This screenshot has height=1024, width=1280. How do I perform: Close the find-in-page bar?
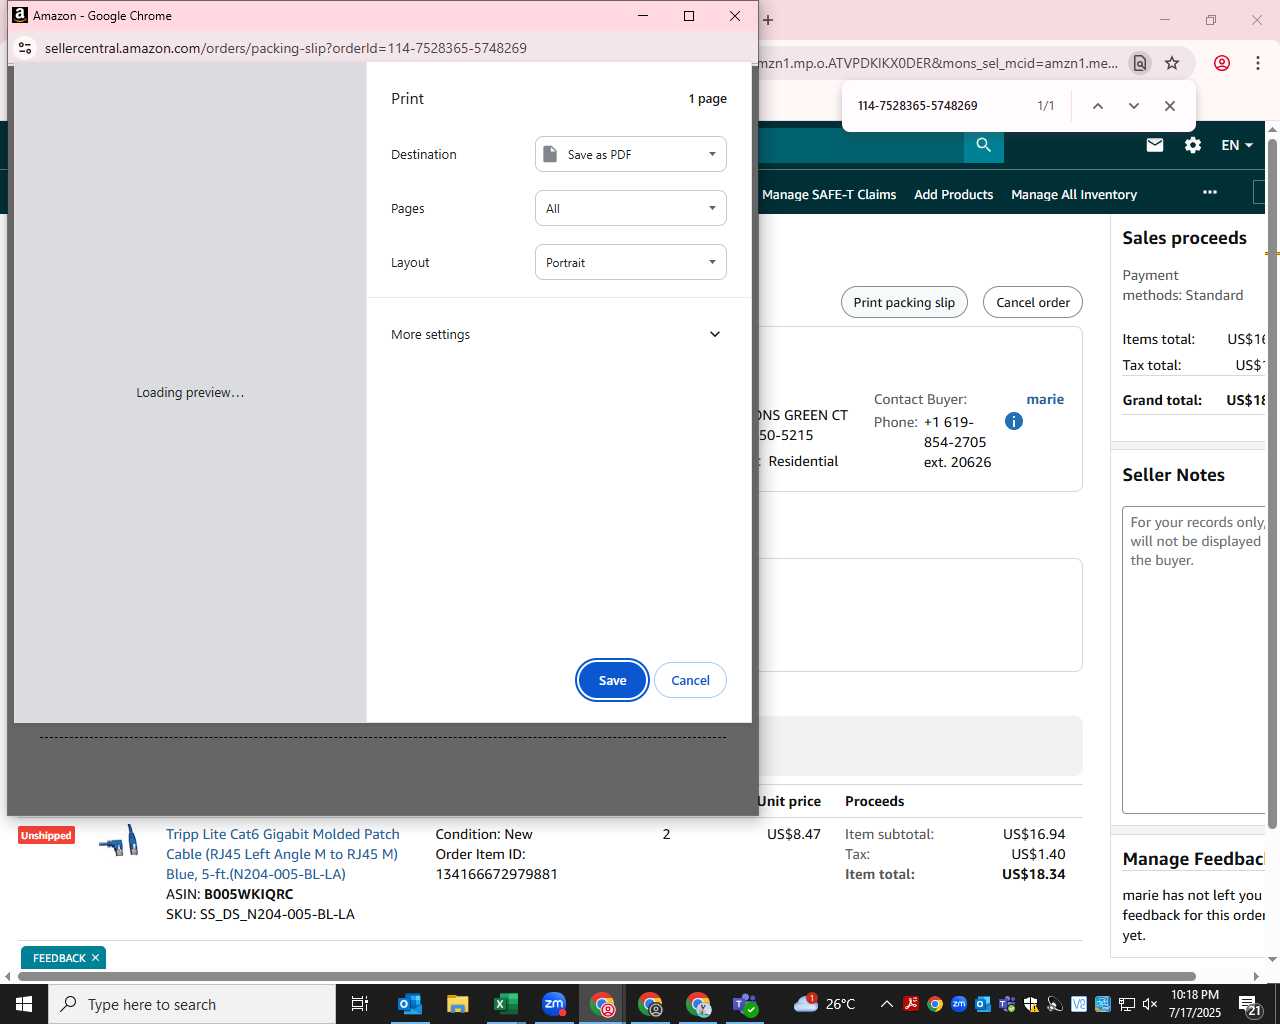coord(1170,106)
